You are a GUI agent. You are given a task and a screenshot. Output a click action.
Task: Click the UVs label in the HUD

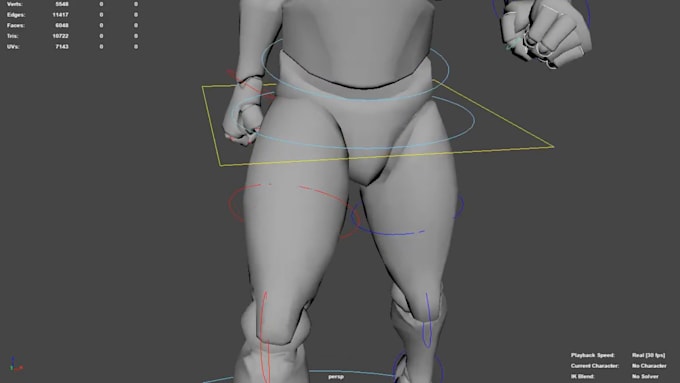point(13,46)
